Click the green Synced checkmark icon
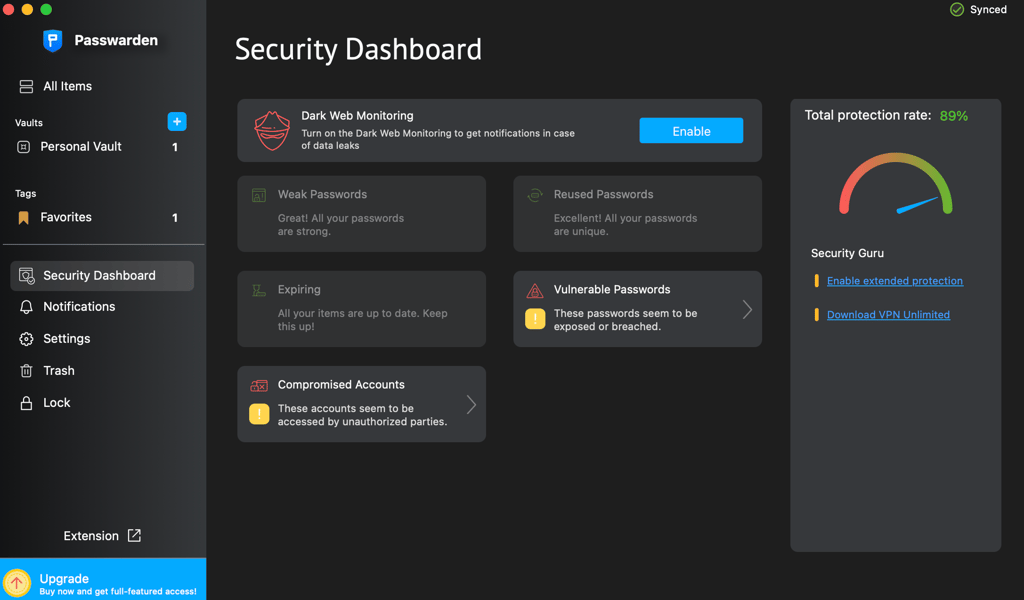The height and width of the screenshot is (600, 1024). pos(957,9)
